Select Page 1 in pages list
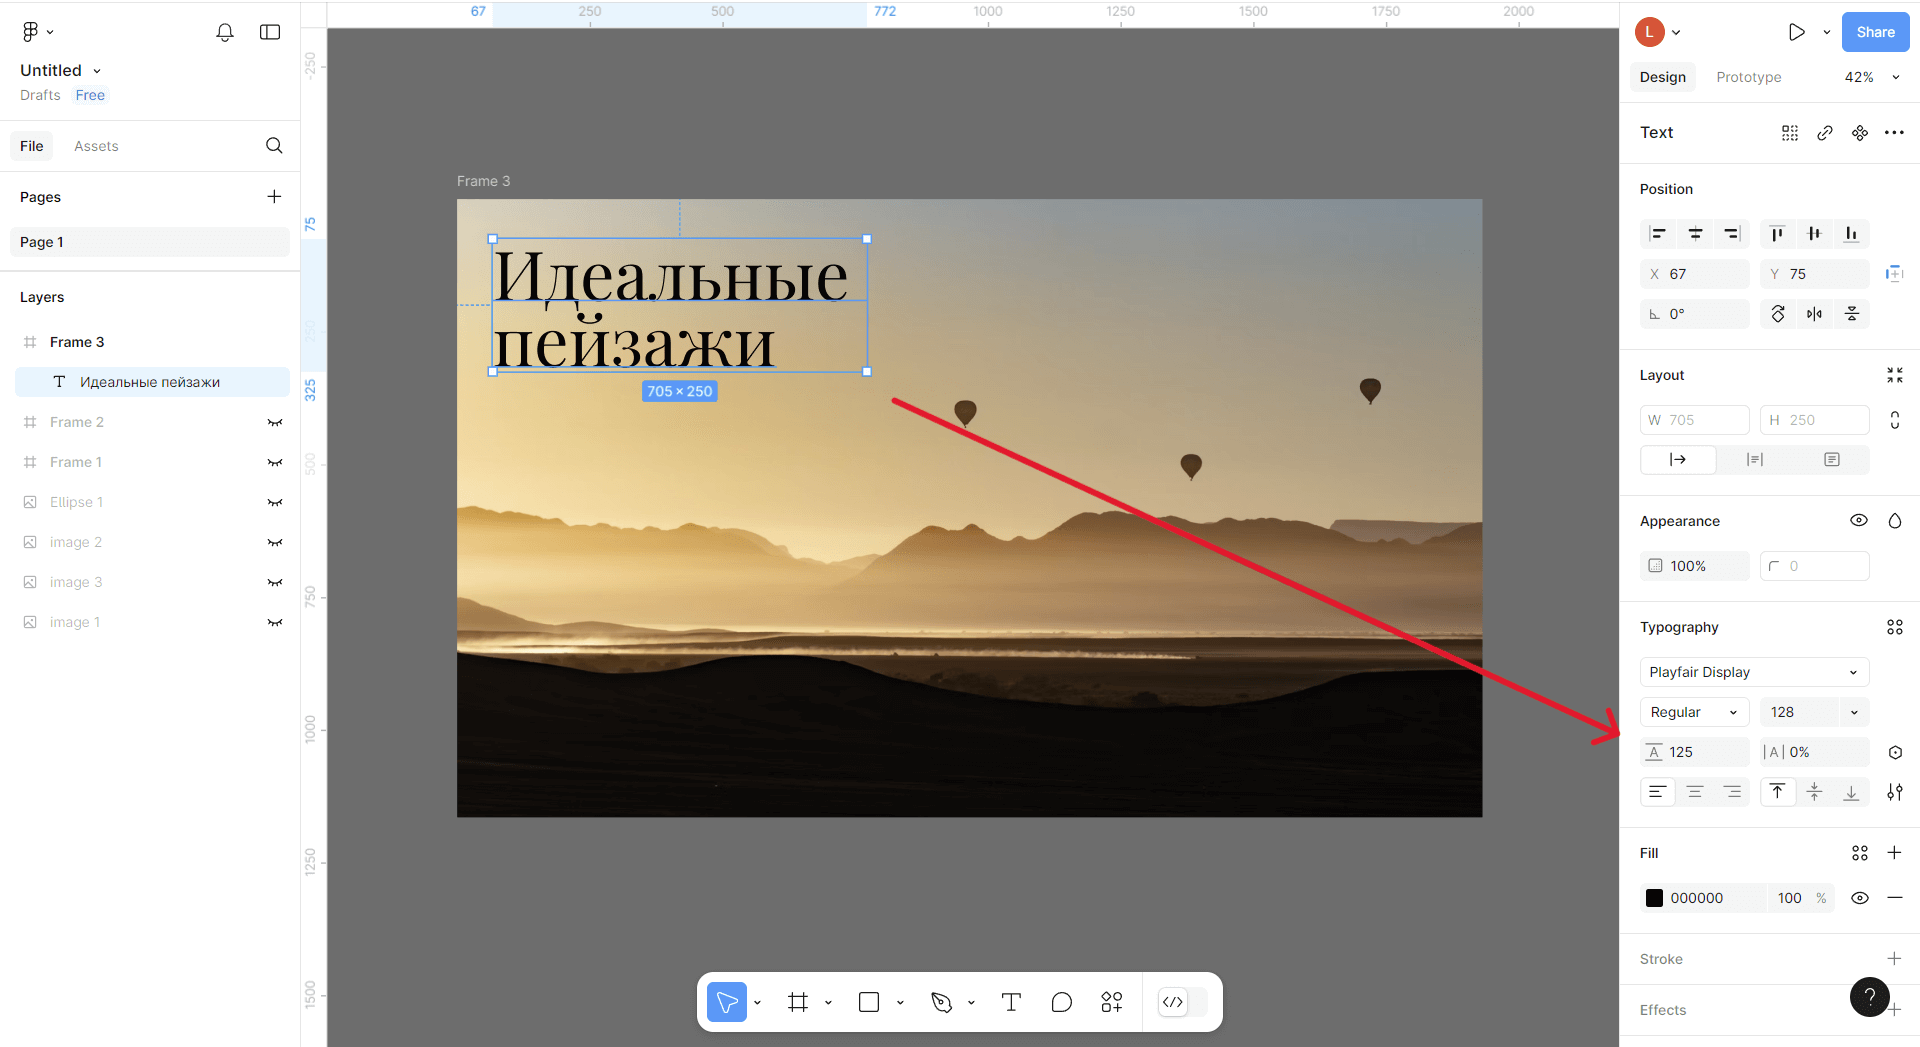1920x1047 pixels. pyautogui.click(x=150, y=242)
